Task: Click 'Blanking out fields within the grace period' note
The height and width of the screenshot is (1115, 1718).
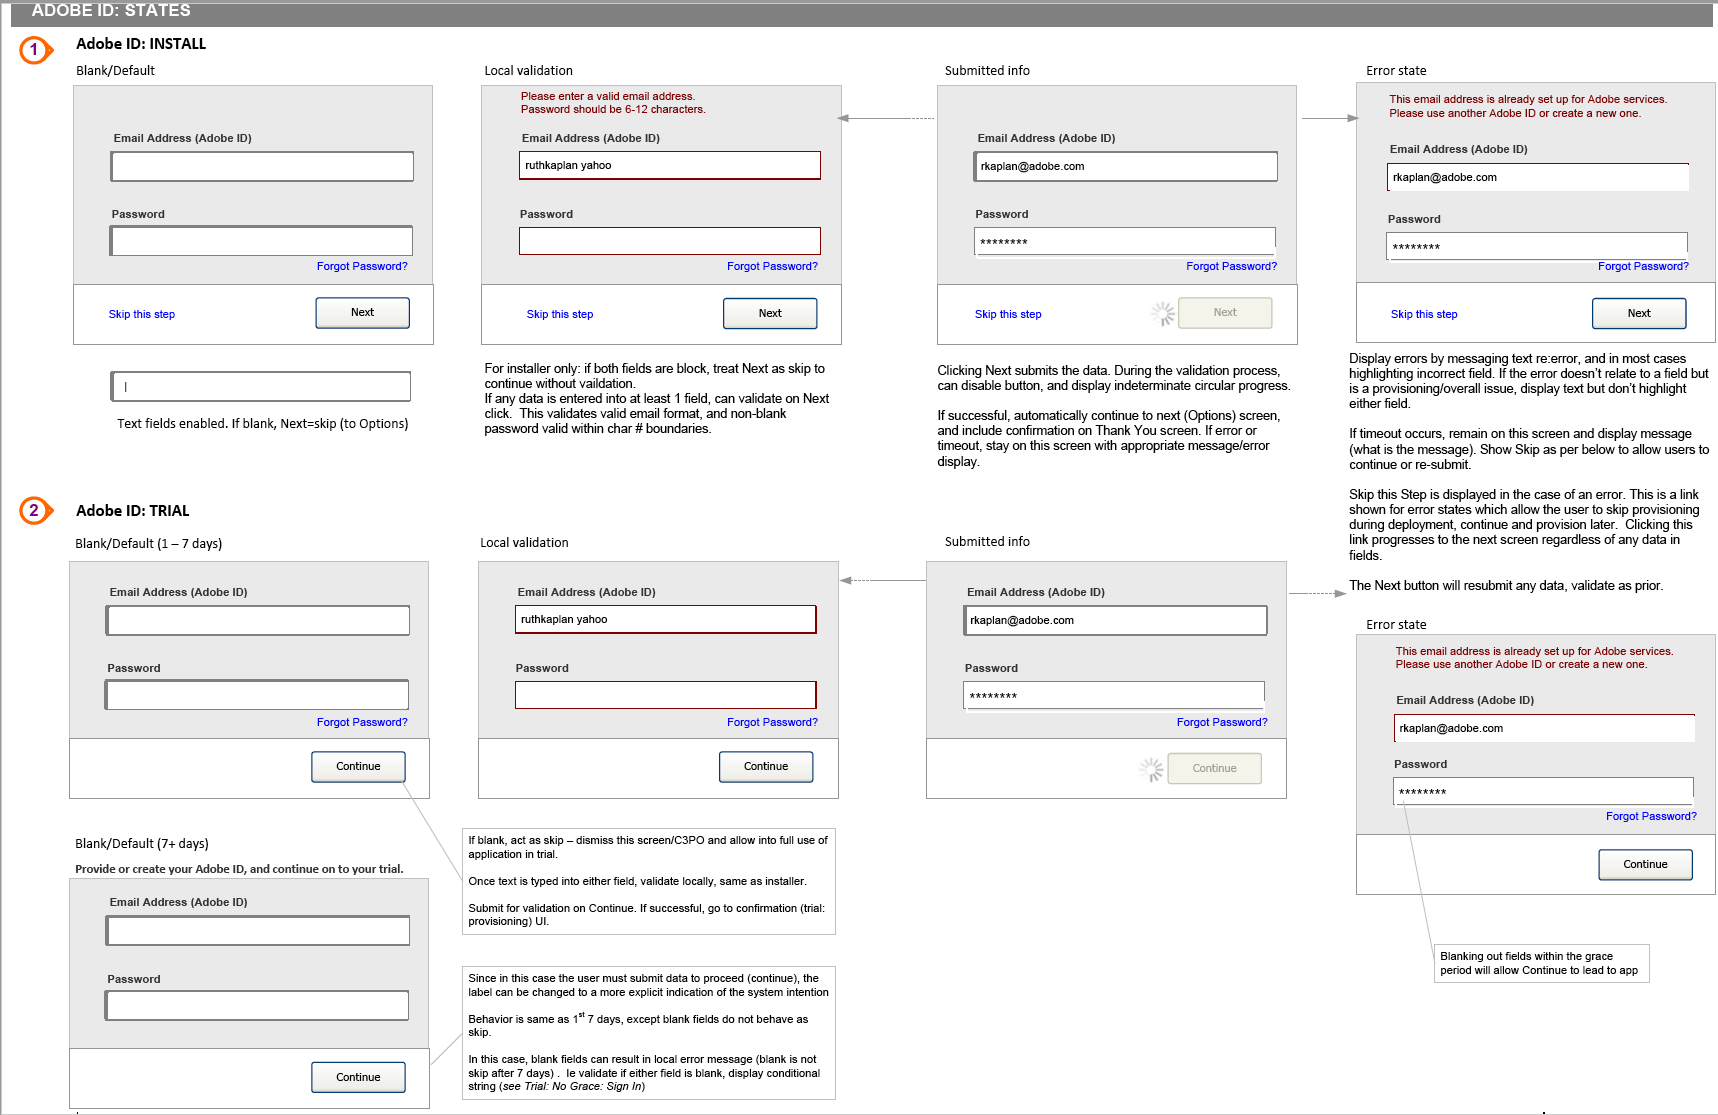Action: tap(1540, 963)
